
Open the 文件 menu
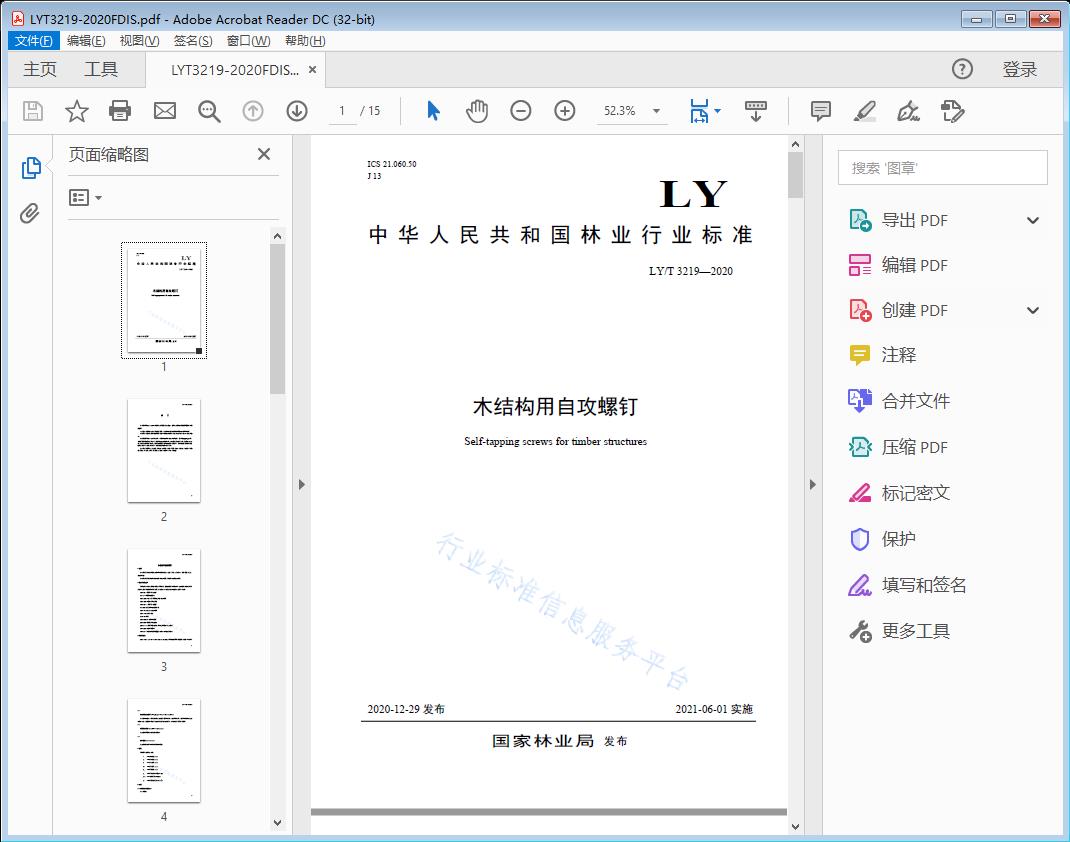[33, 40]
